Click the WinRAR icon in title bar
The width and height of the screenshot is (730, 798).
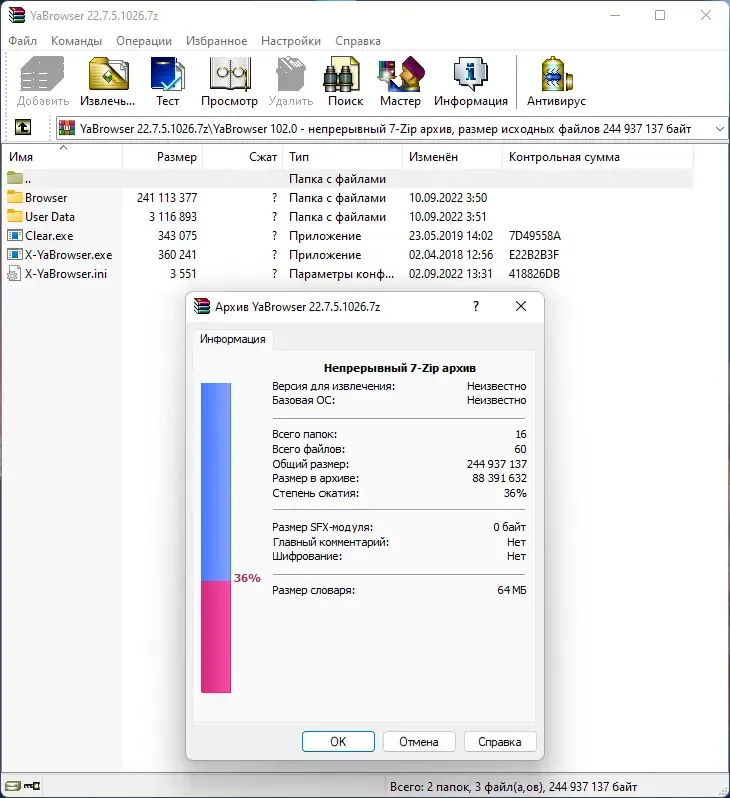[17, 15]
